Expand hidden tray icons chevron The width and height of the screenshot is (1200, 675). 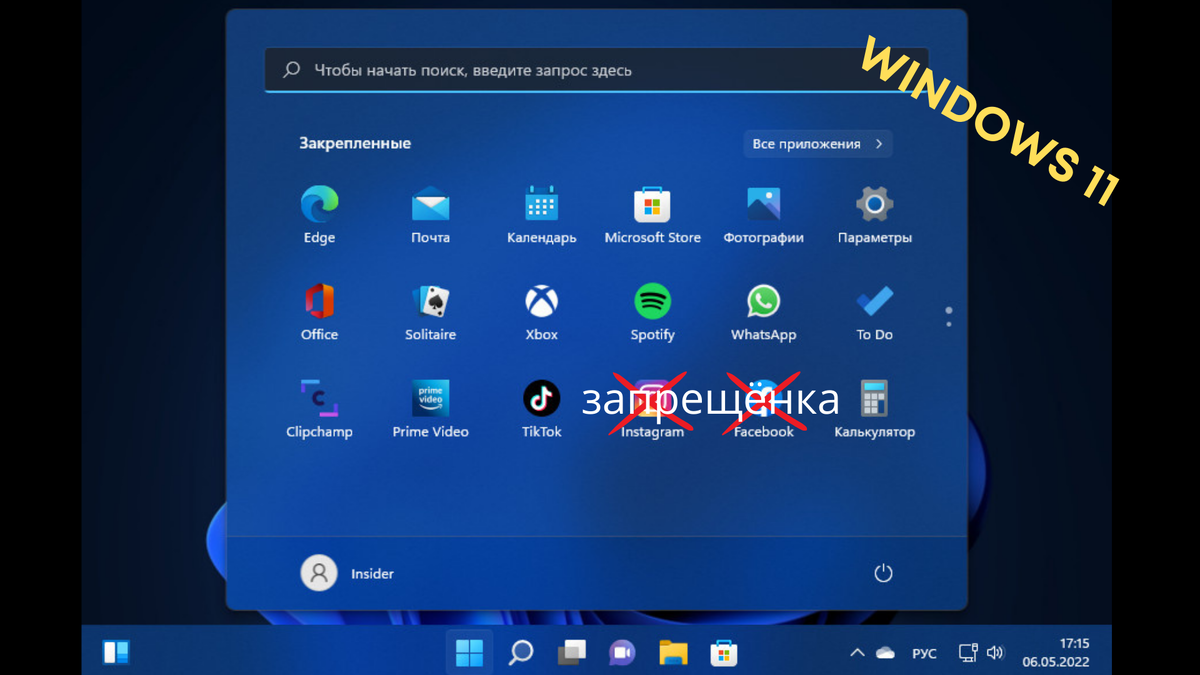click(857, 653)
